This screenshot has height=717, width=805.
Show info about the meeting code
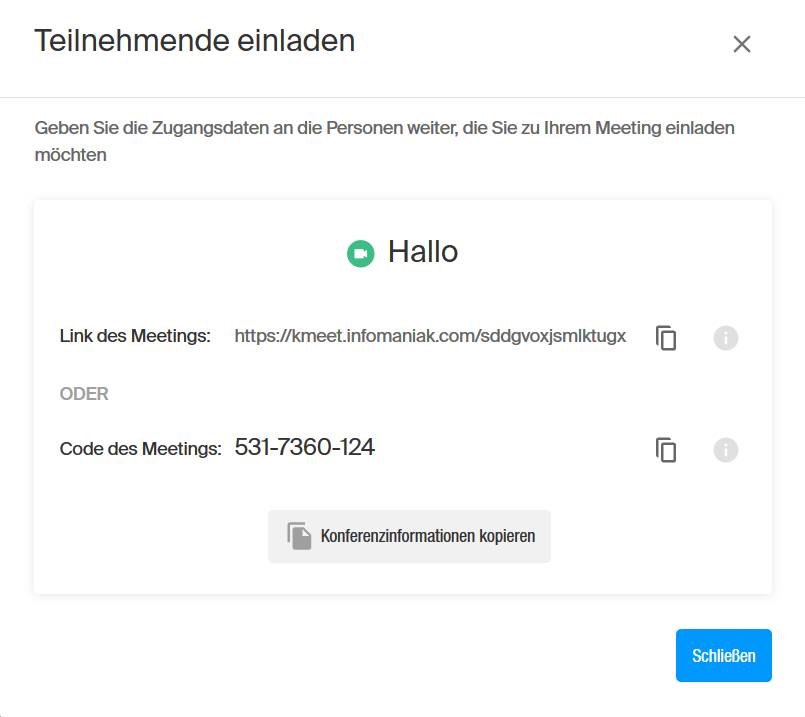coord(725,450)
